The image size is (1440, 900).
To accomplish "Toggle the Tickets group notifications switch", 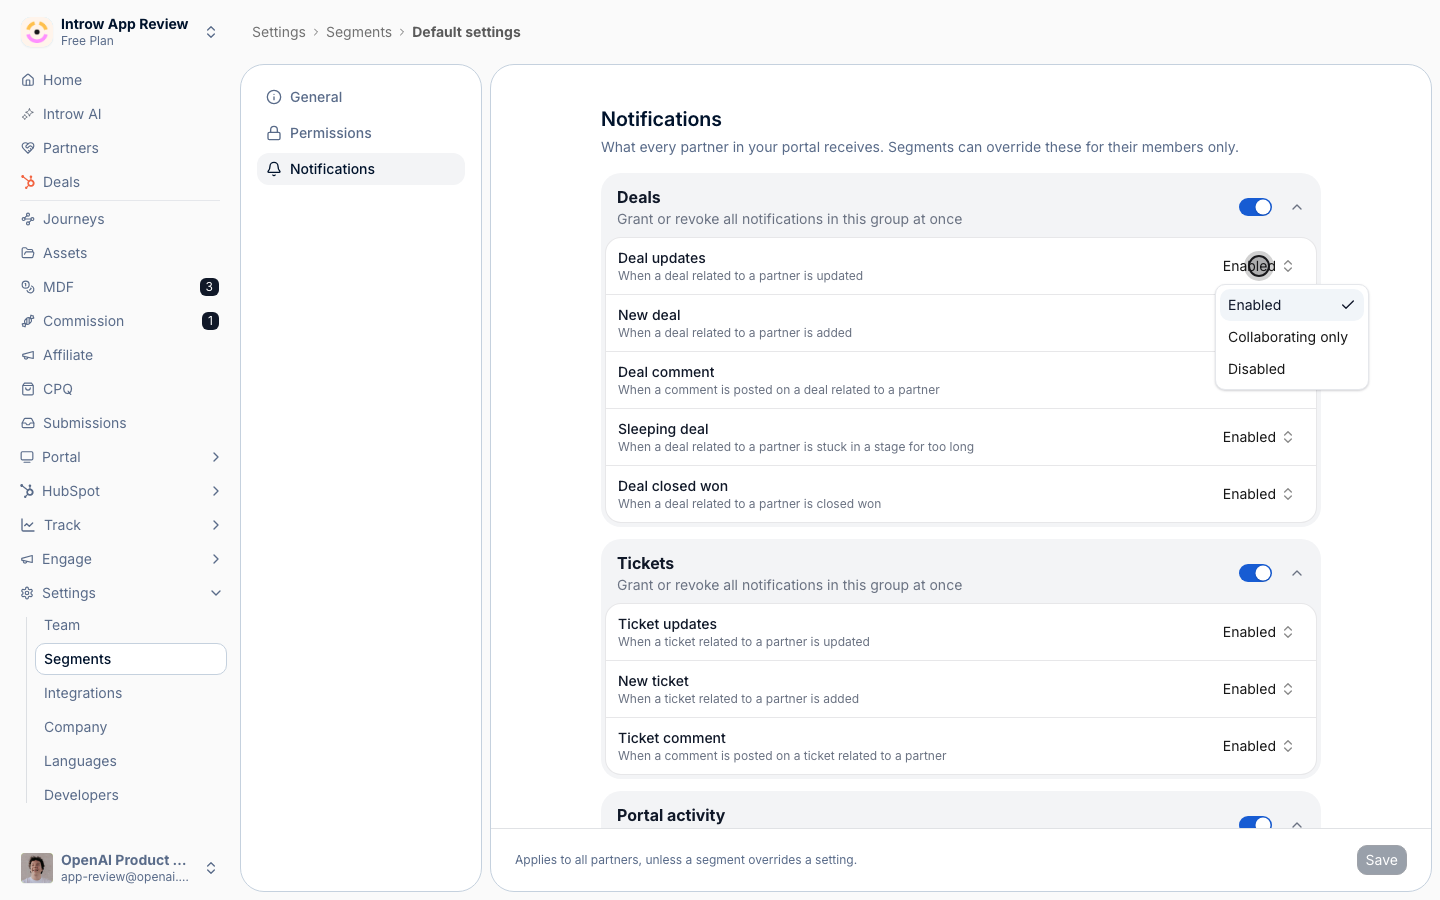I will (x=1255, y=573).
